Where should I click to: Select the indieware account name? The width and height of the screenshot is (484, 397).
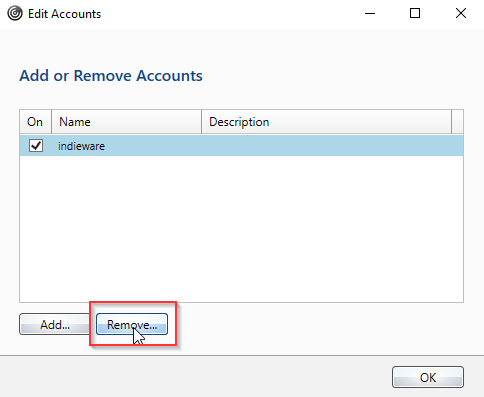coord(81,146)
